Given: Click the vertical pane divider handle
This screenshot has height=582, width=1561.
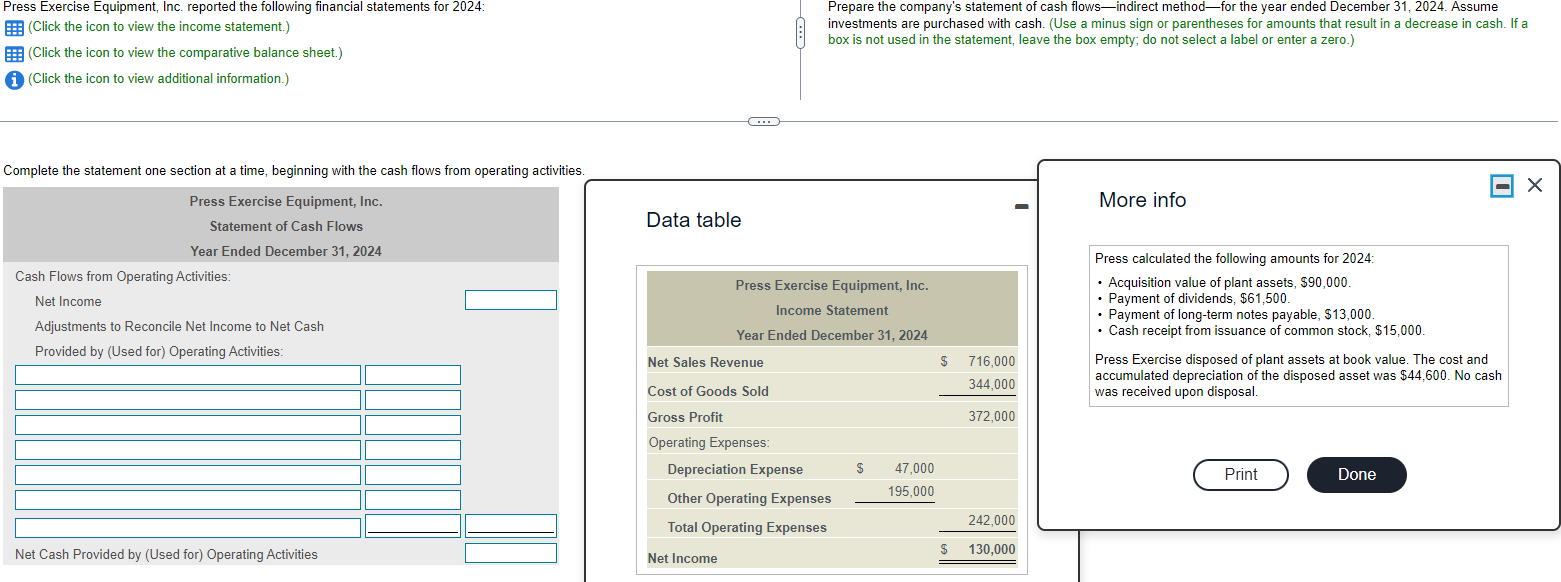Looking at the screenshot, I should point(800,35).
